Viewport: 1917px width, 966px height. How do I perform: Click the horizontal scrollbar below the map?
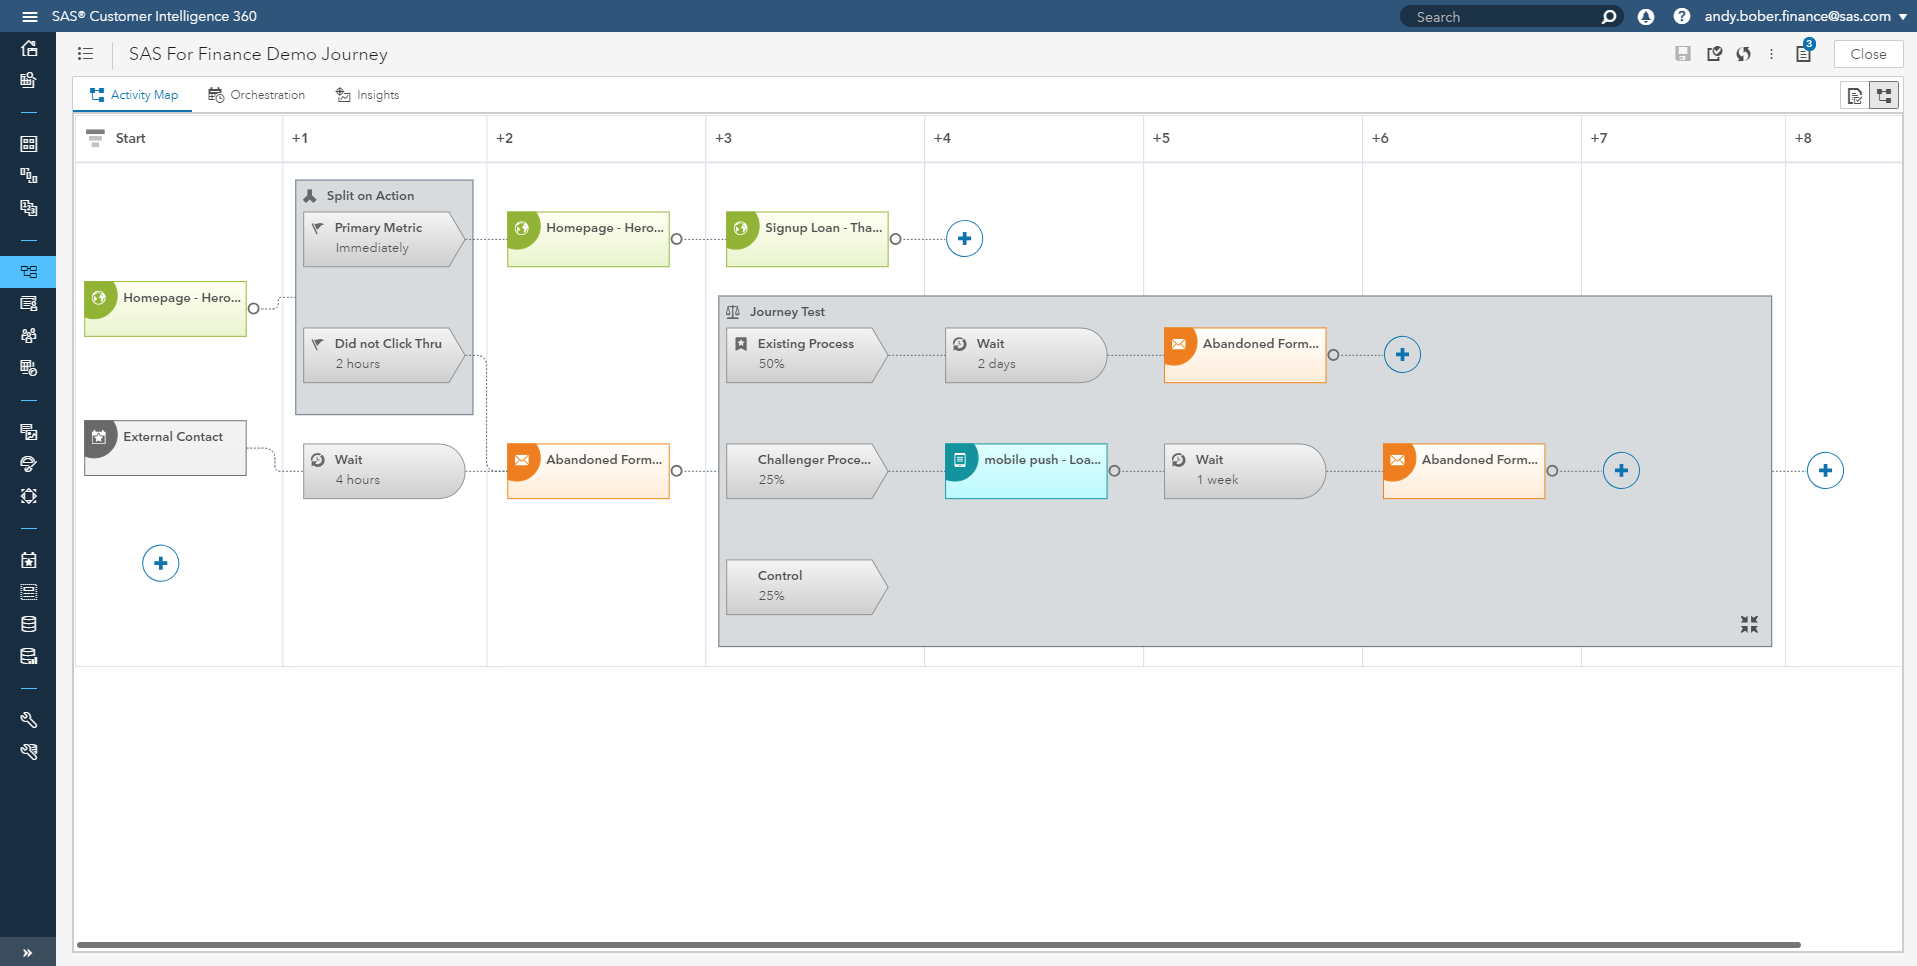(938, 945)
